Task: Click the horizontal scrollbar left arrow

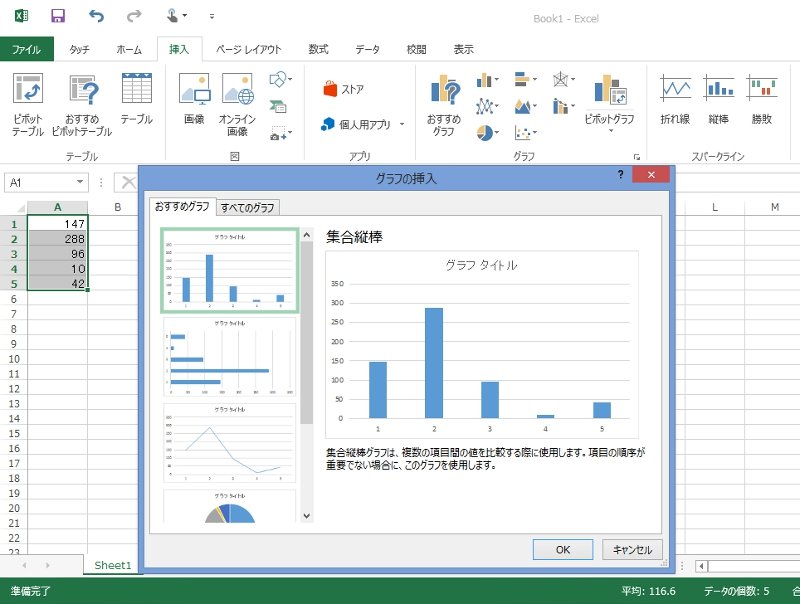Action: [x=702, y=566]
